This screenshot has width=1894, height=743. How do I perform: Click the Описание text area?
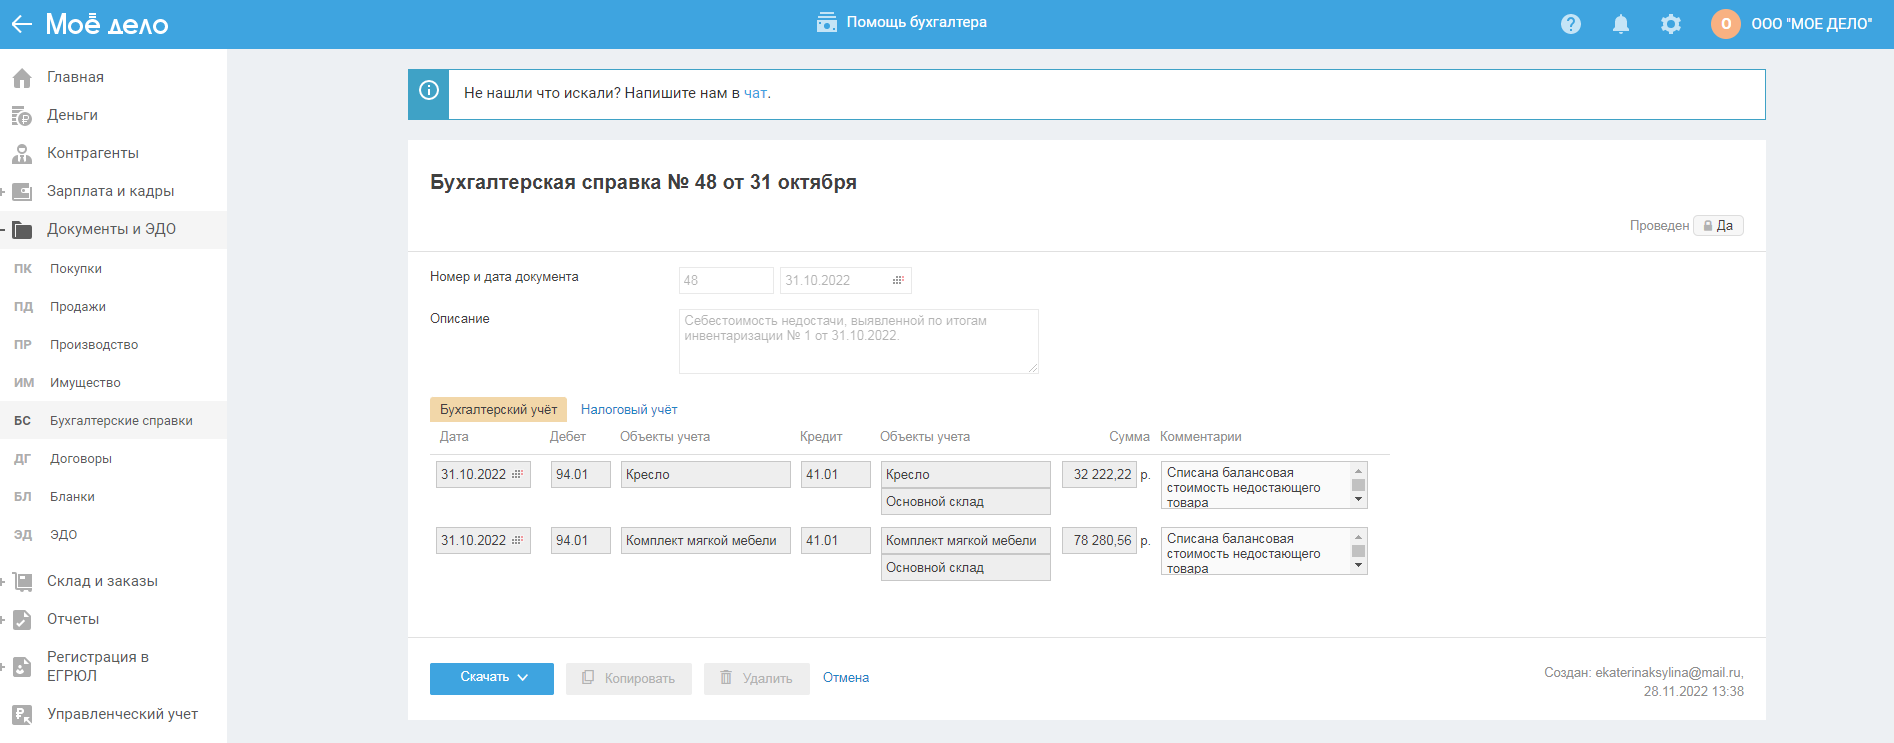[859, 341]
